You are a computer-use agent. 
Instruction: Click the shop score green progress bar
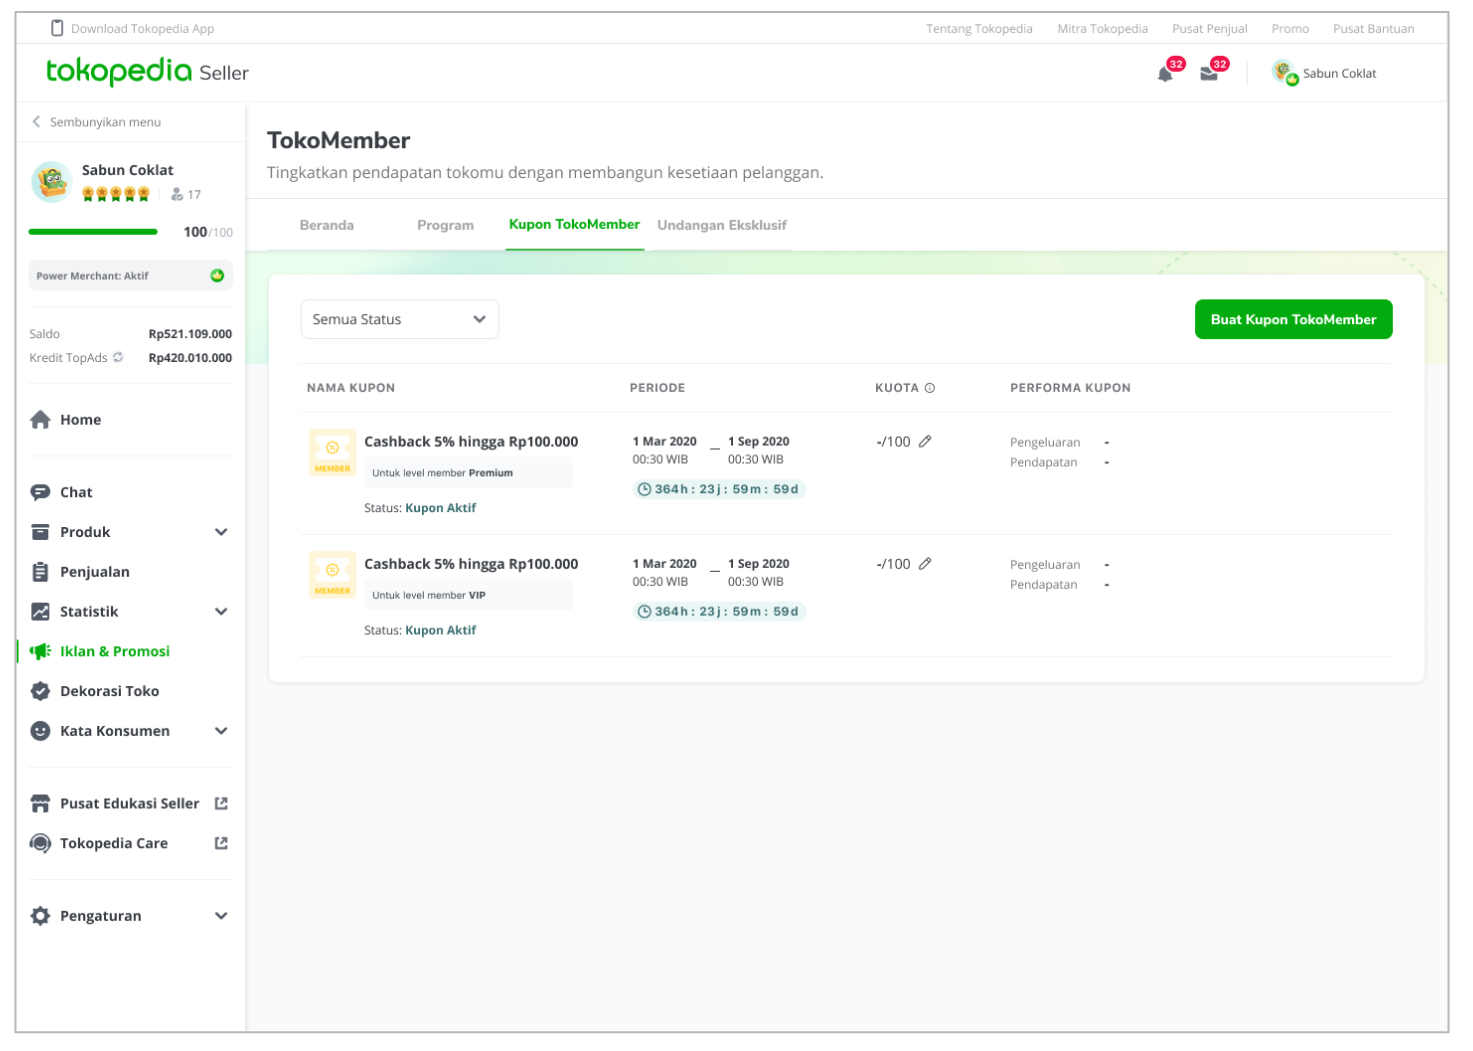[93, 232]
